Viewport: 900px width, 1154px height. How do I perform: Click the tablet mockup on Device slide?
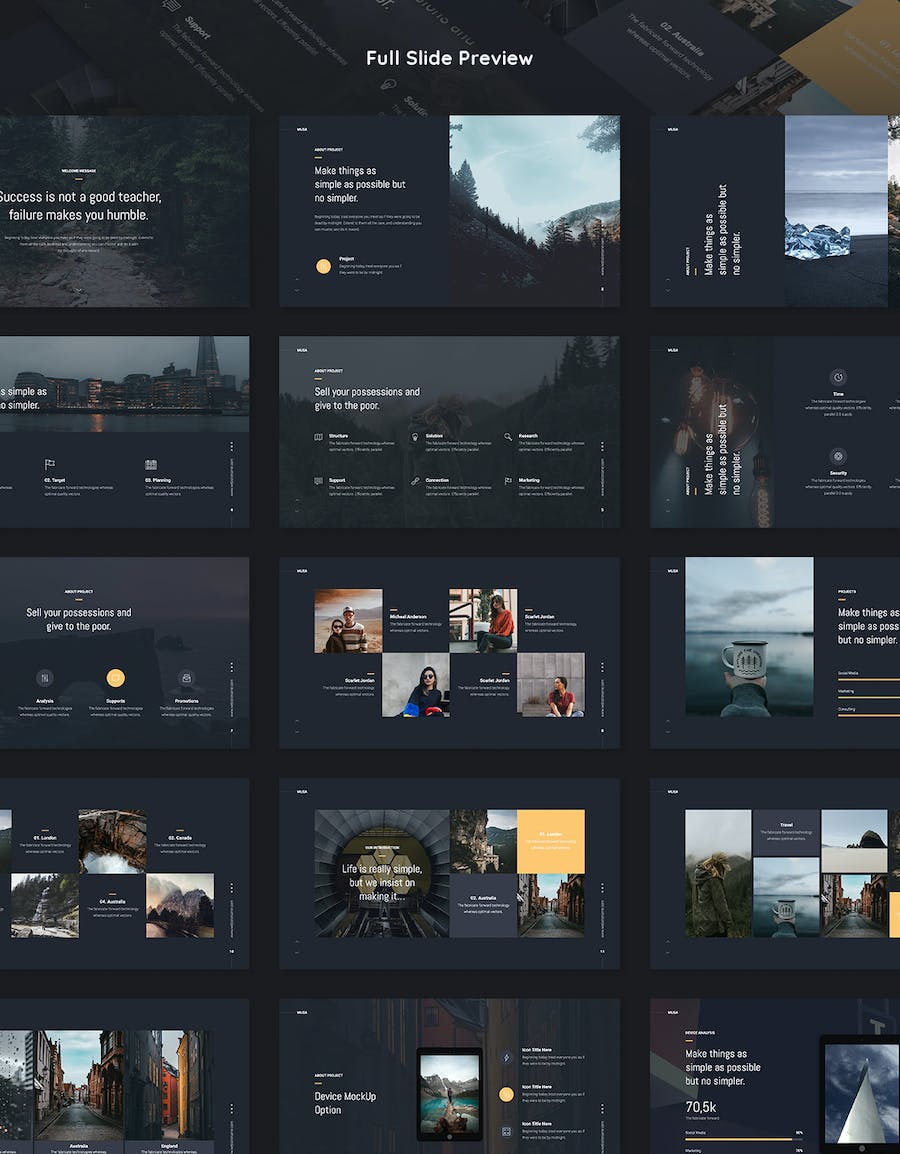[448, 1093]
